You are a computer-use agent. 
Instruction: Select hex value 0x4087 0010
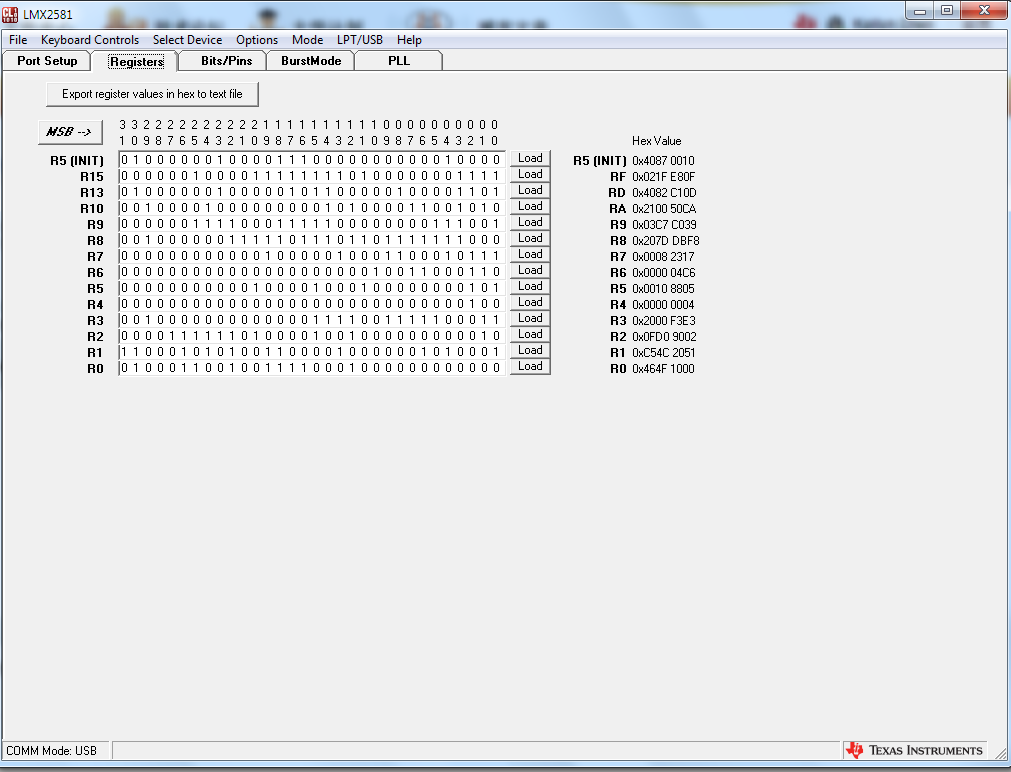663,161
